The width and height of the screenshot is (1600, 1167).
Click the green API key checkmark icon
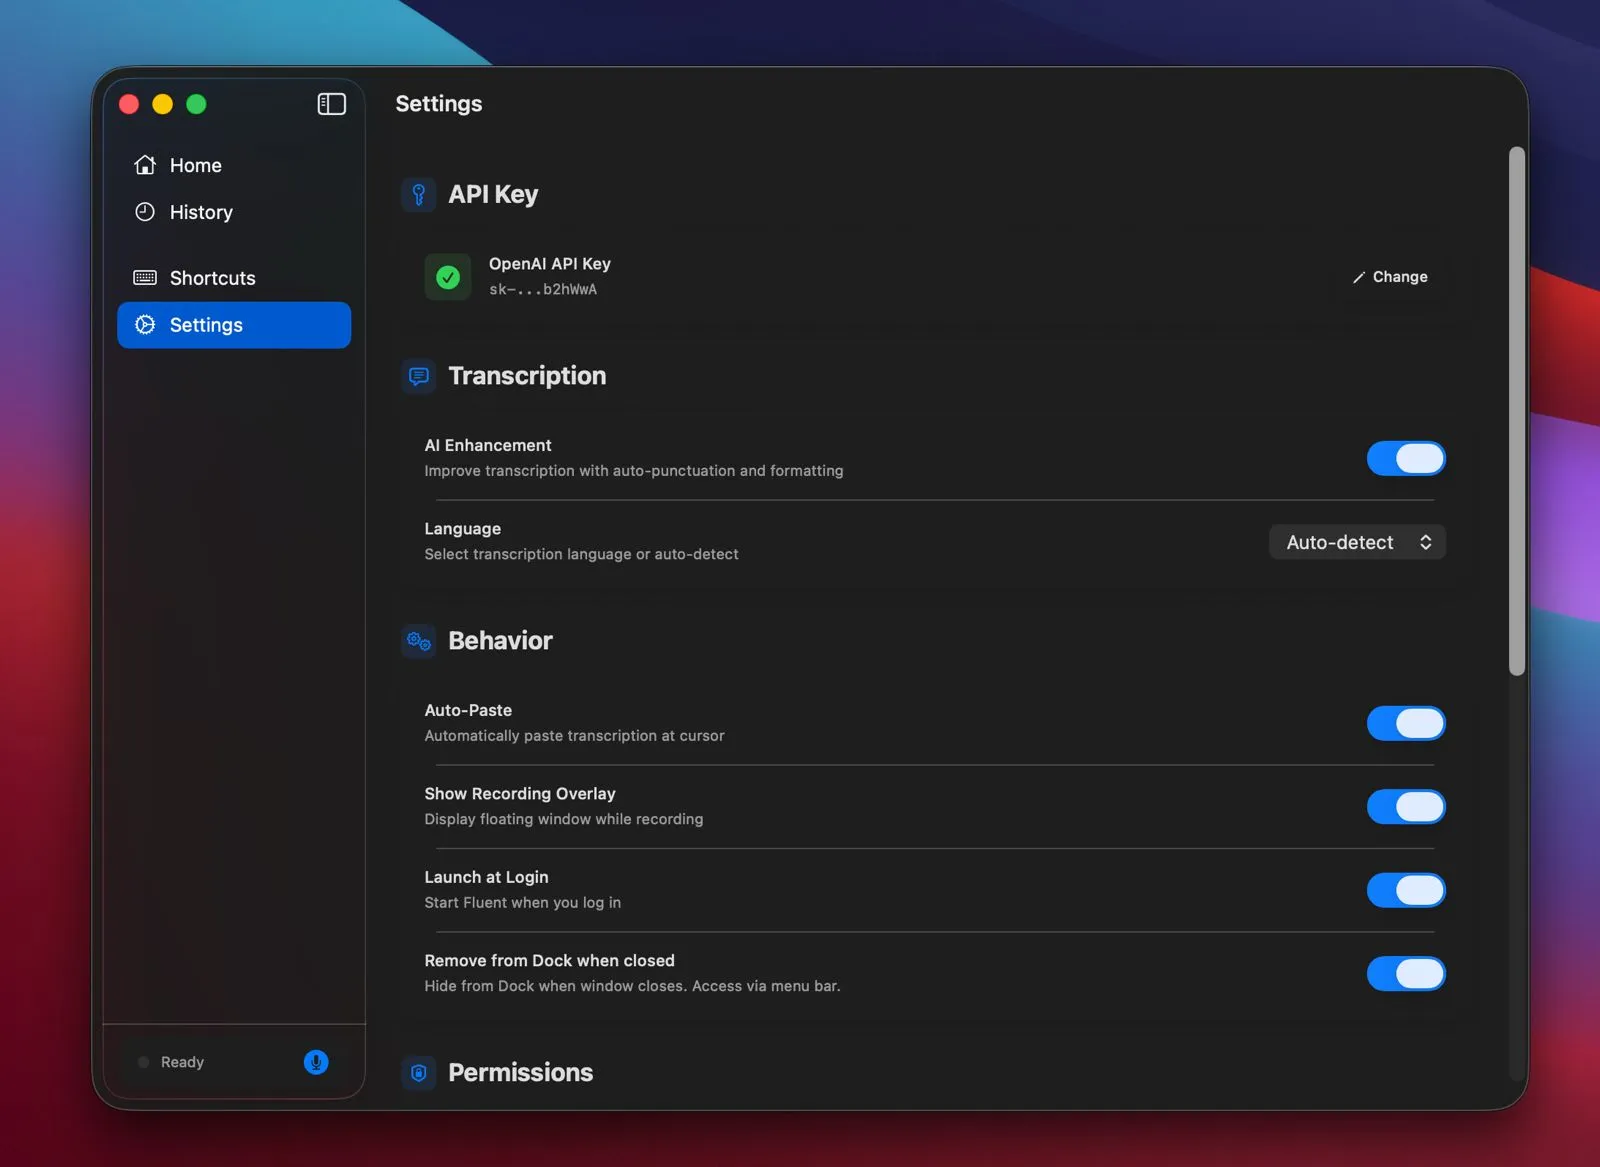448,277
